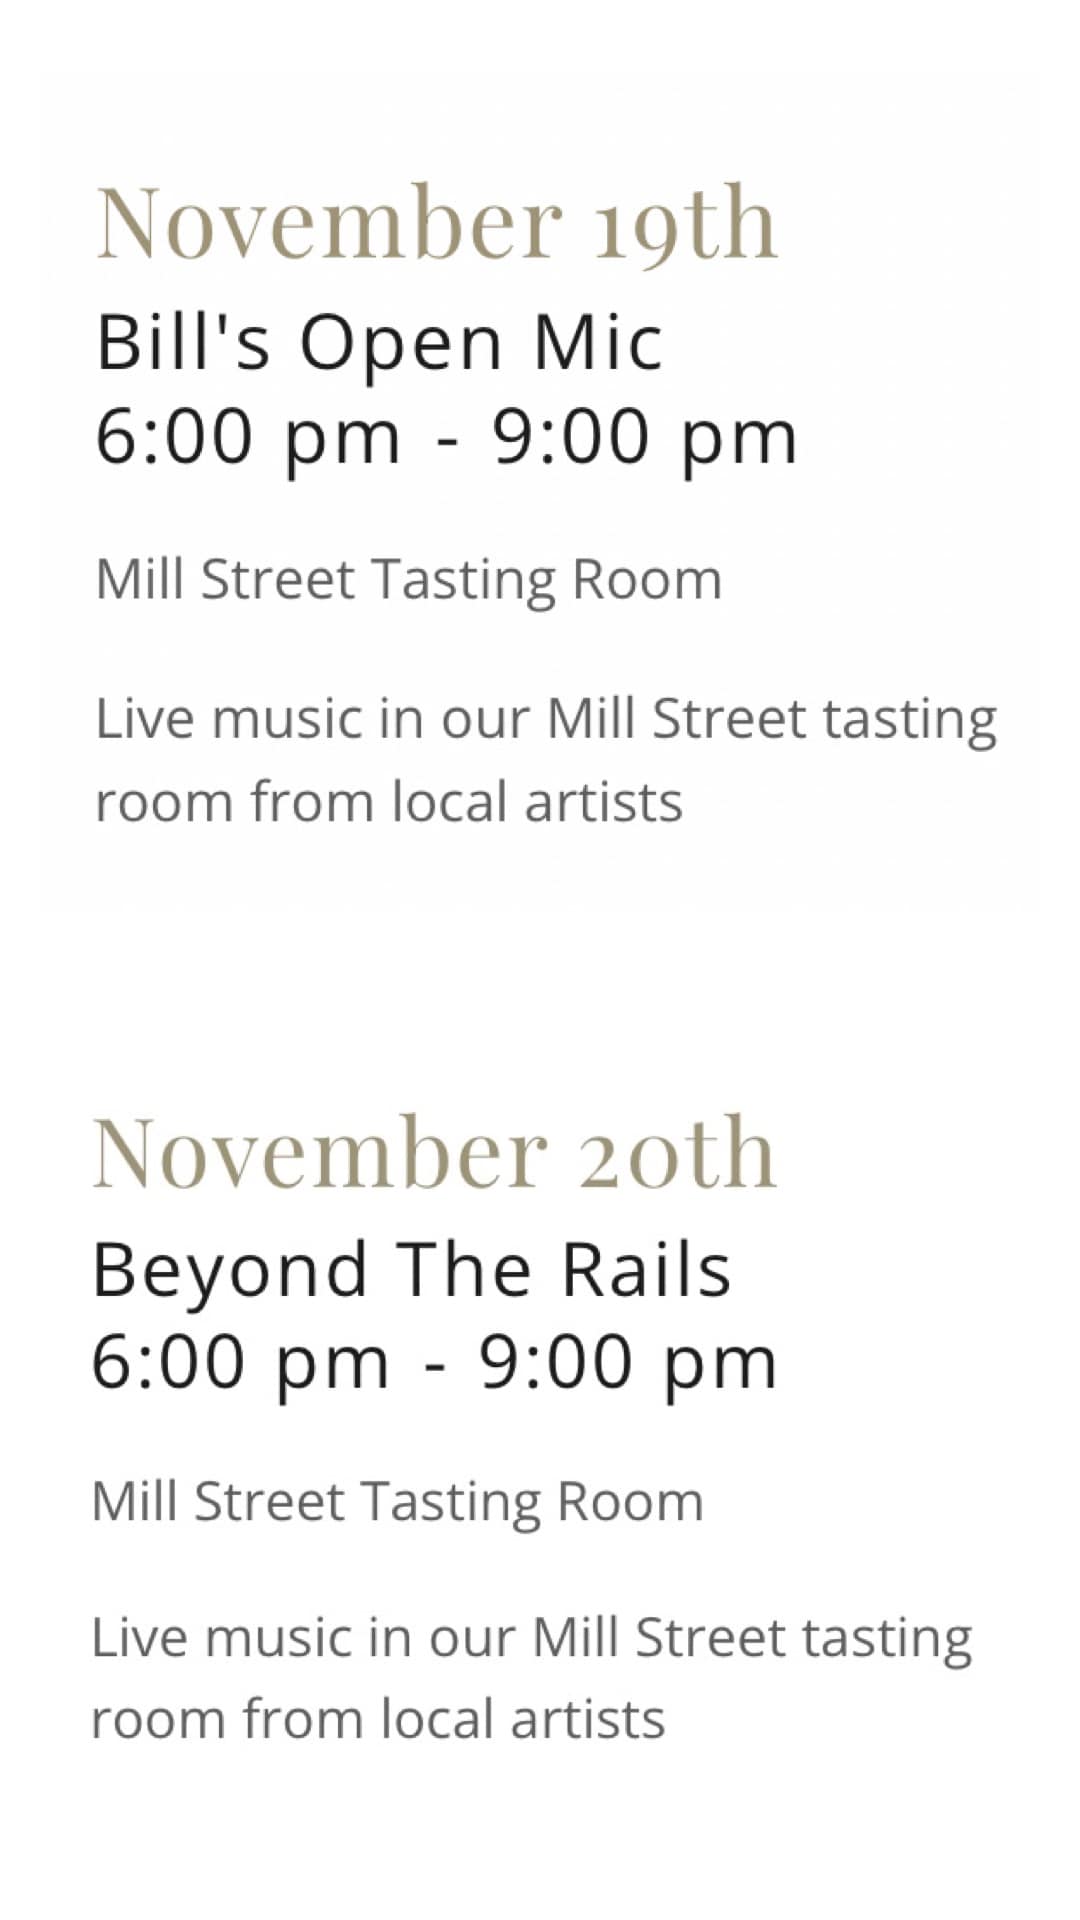Click "room from local artists" in November 19th event
Screen dimensions: 1080x1920
point(388,802)
